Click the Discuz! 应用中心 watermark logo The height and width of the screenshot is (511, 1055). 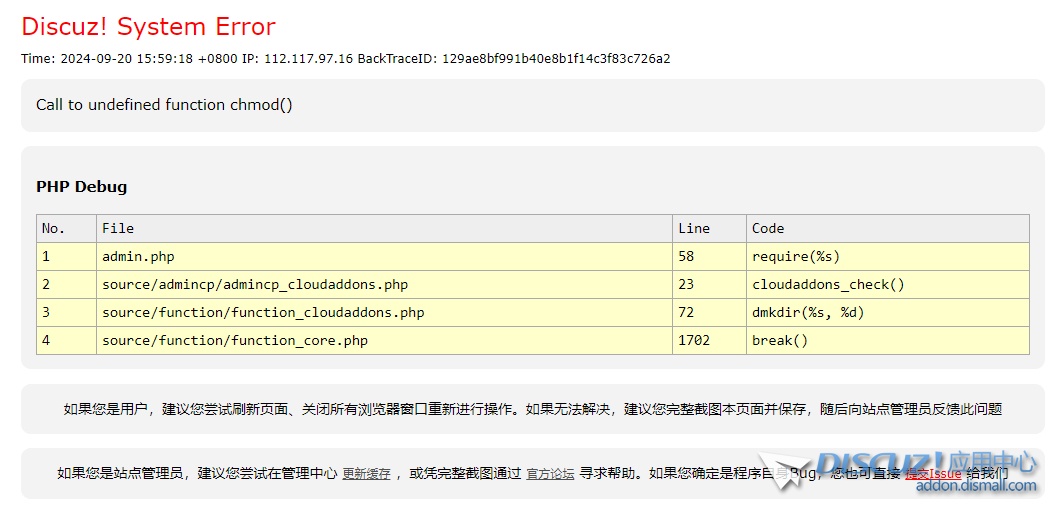925,463
